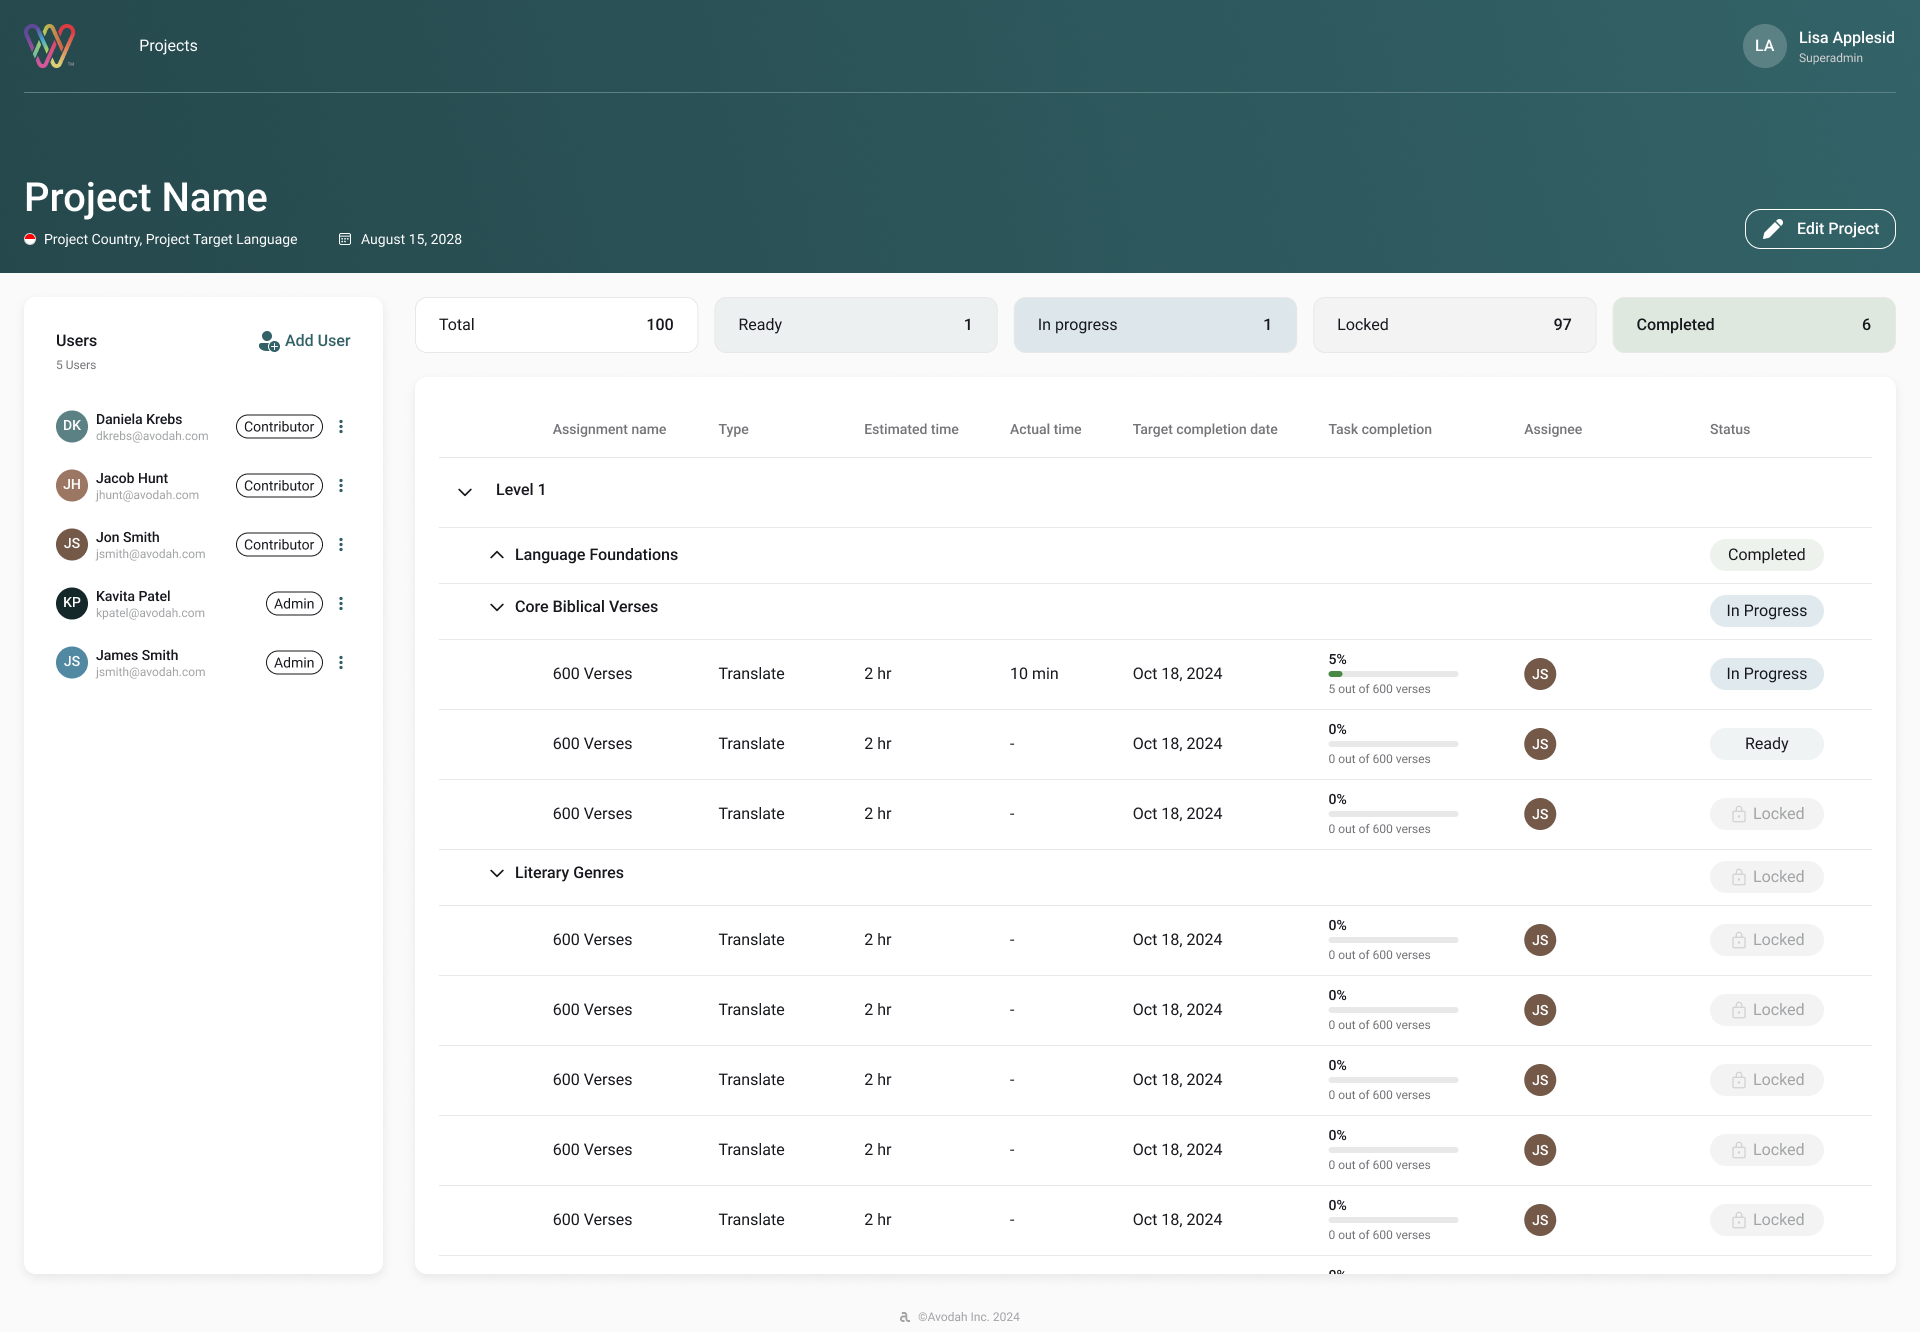Expand the Language Foundations group

click(497, 555)
